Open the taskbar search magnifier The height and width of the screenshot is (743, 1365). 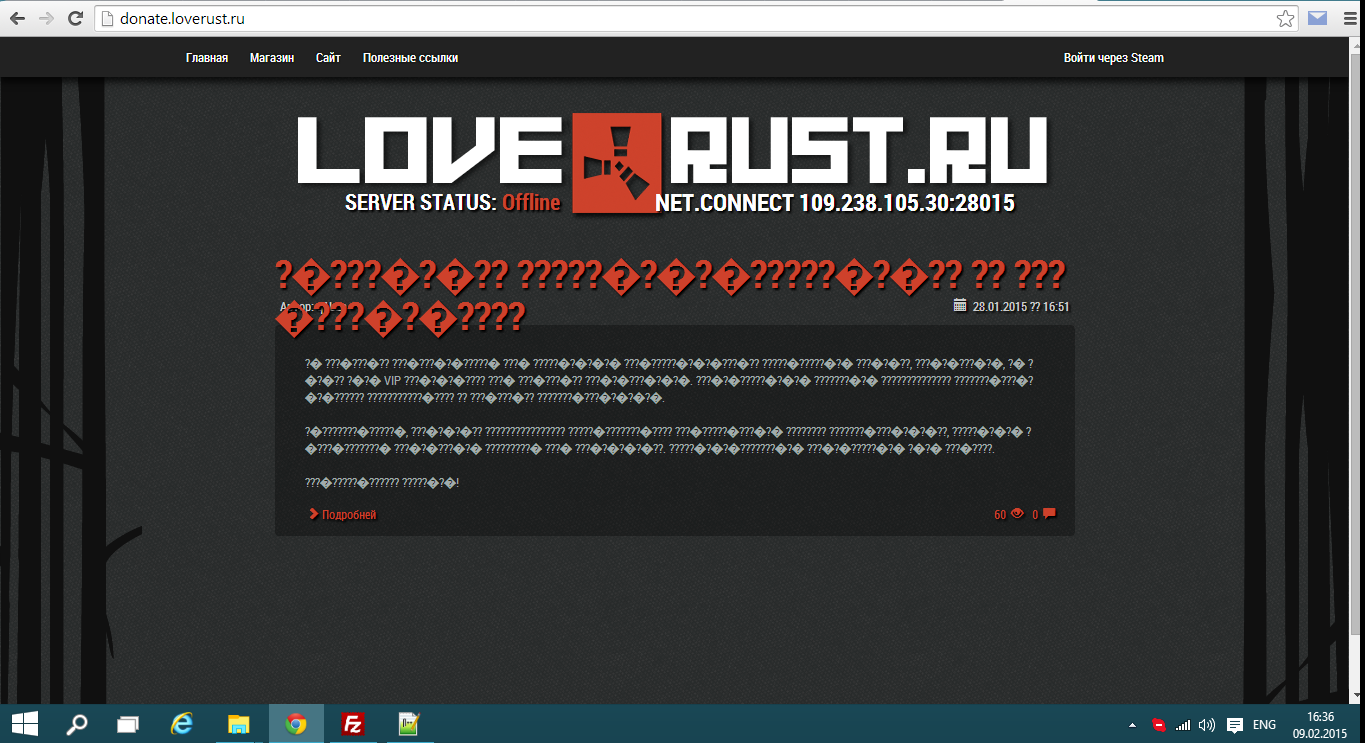pyautogui.click(x=77, y=723)
